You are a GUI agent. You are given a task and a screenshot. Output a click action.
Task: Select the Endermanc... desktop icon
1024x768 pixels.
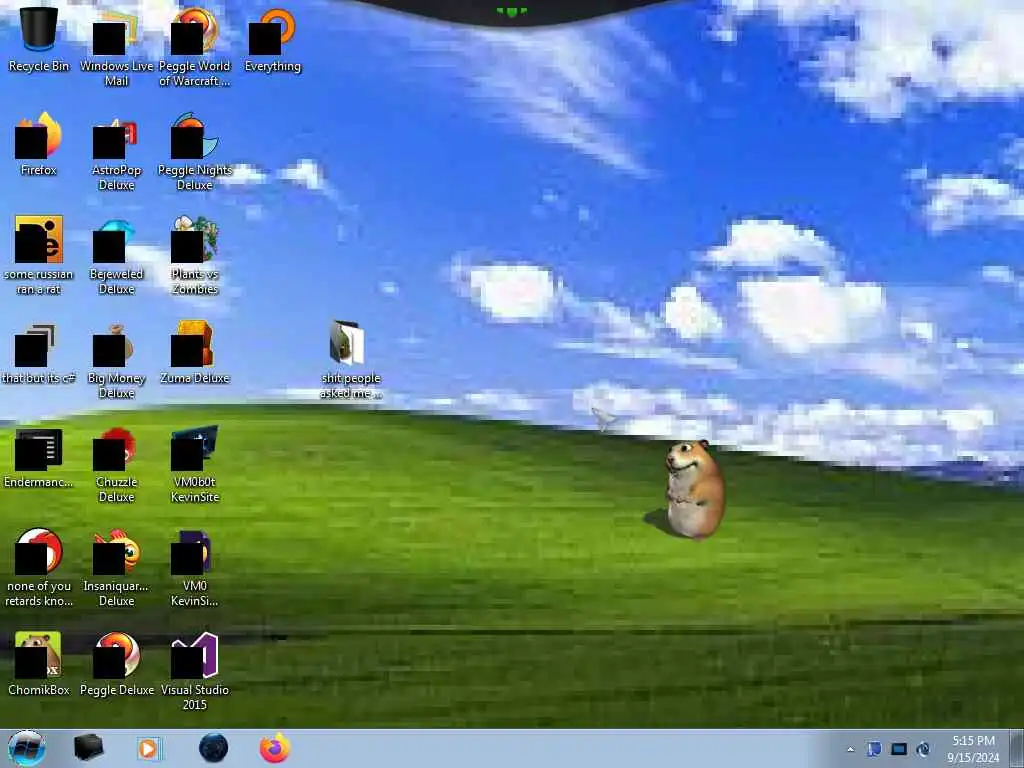click(39, 457)
